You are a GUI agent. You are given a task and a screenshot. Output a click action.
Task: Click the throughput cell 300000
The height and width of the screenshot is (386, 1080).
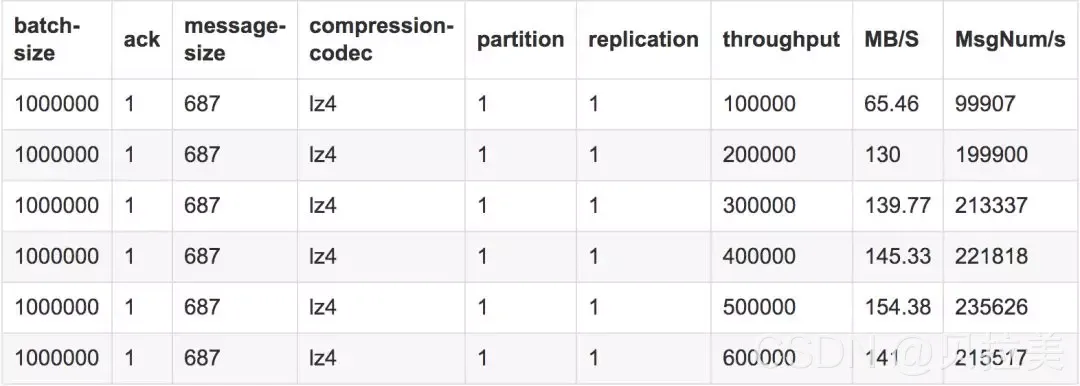(x=759, y=205)
